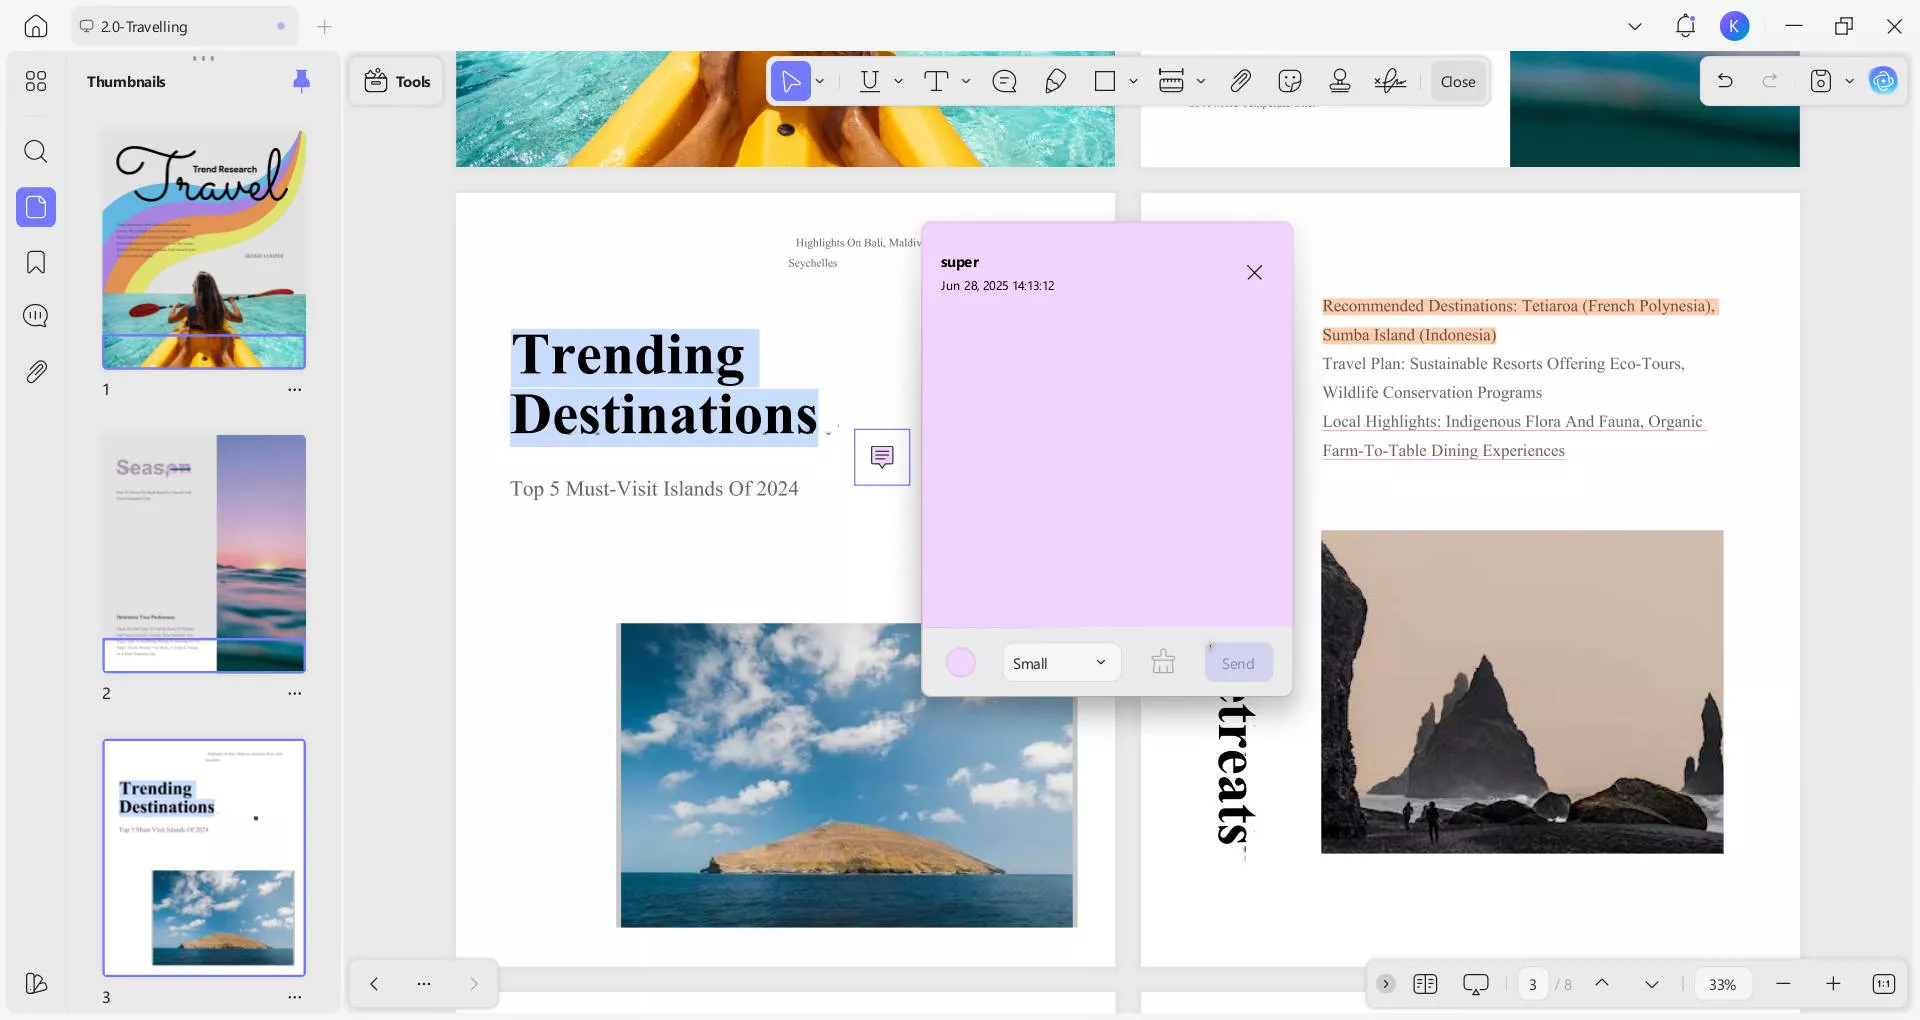Click the sticky note comment tool

pyautogui.click(x=1004, y=81)
